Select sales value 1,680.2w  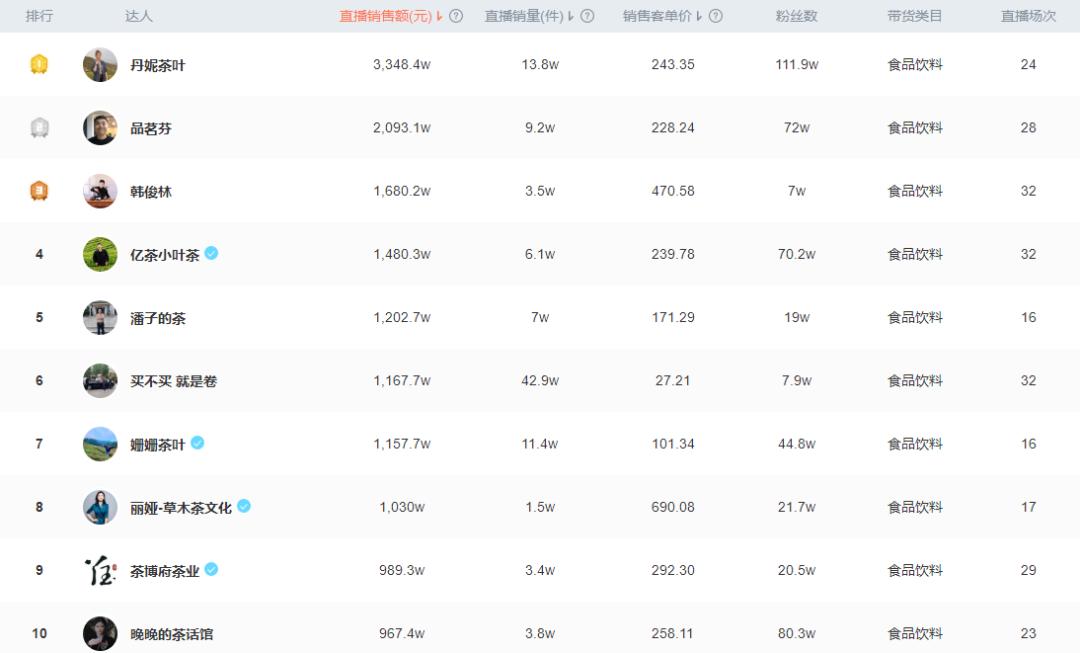coord(402,191)
